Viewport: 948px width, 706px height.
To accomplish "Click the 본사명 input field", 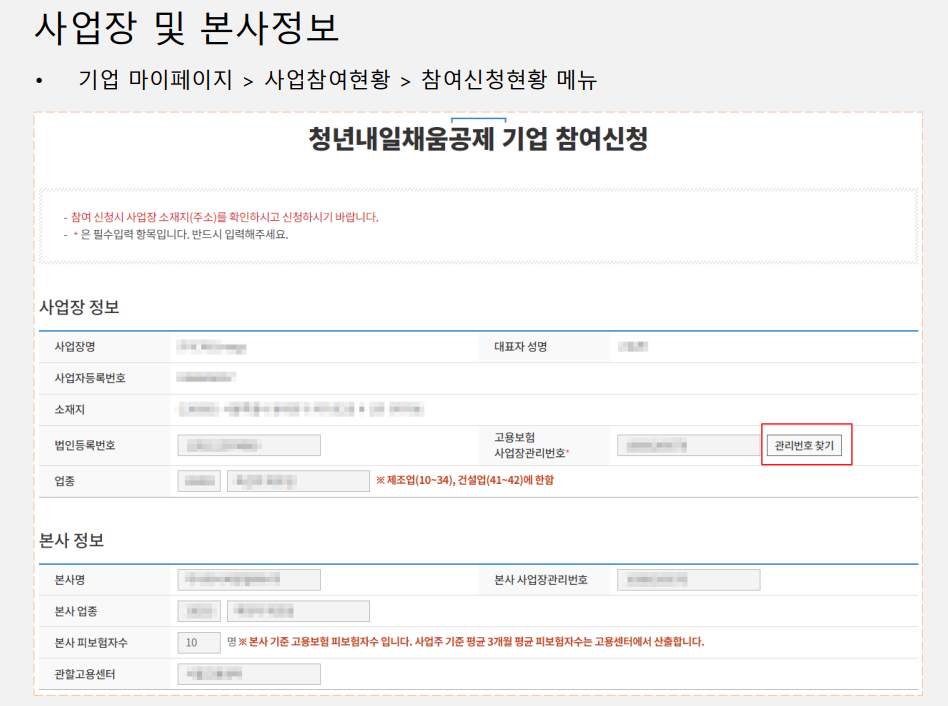I will tap(248, 579).
